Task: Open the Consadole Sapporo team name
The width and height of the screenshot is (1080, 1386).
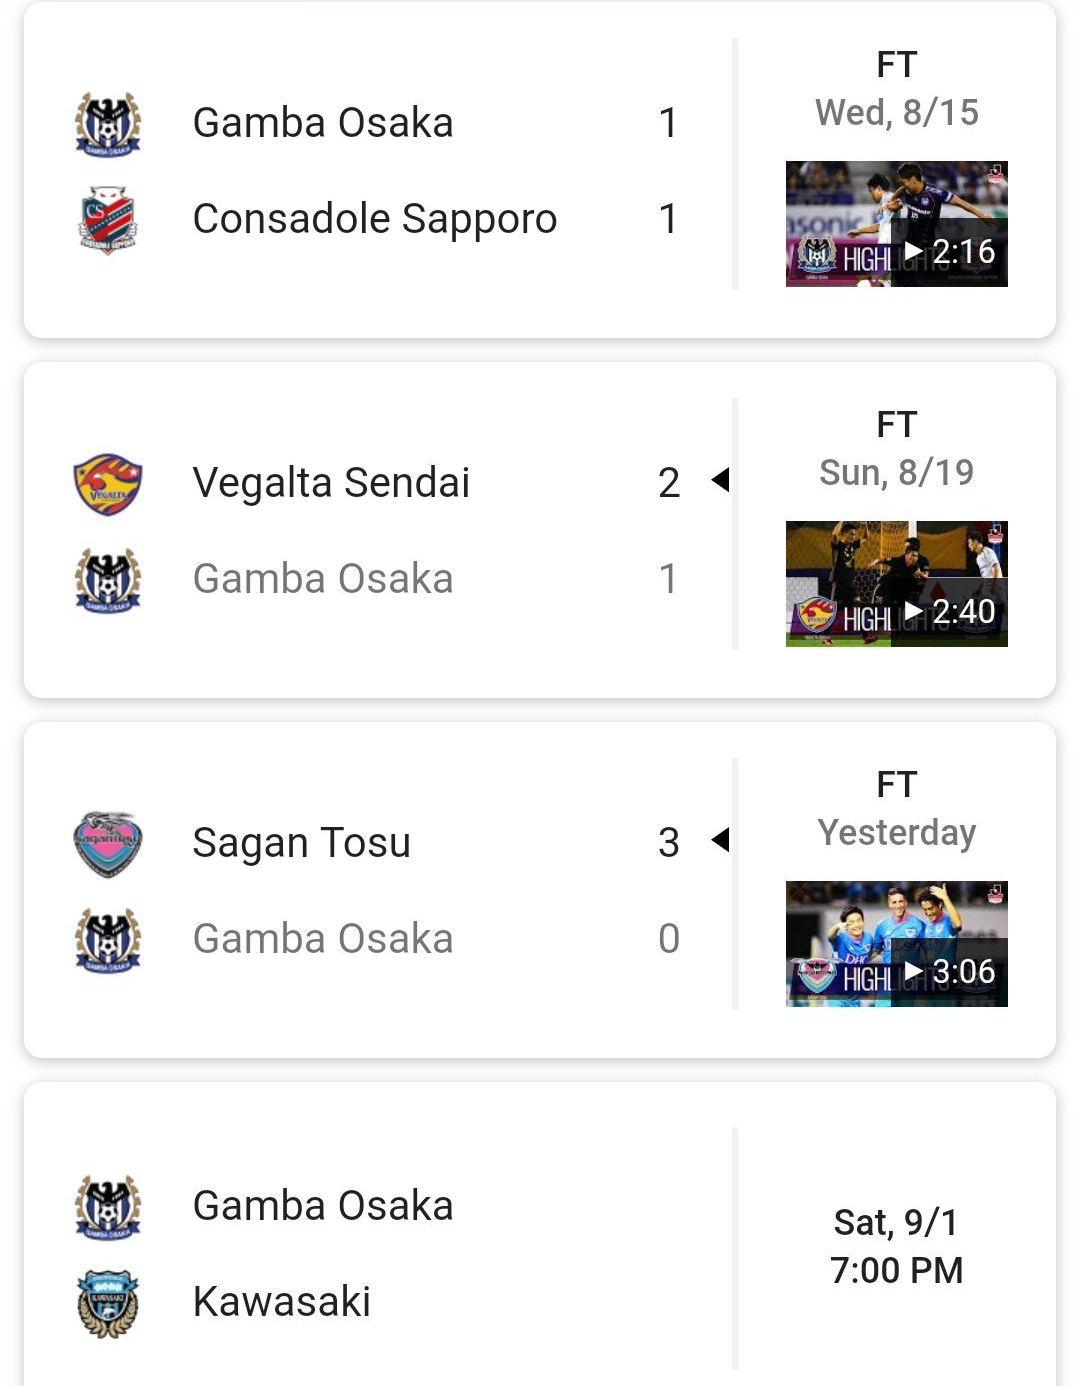Action: click(x=375, y=220)
